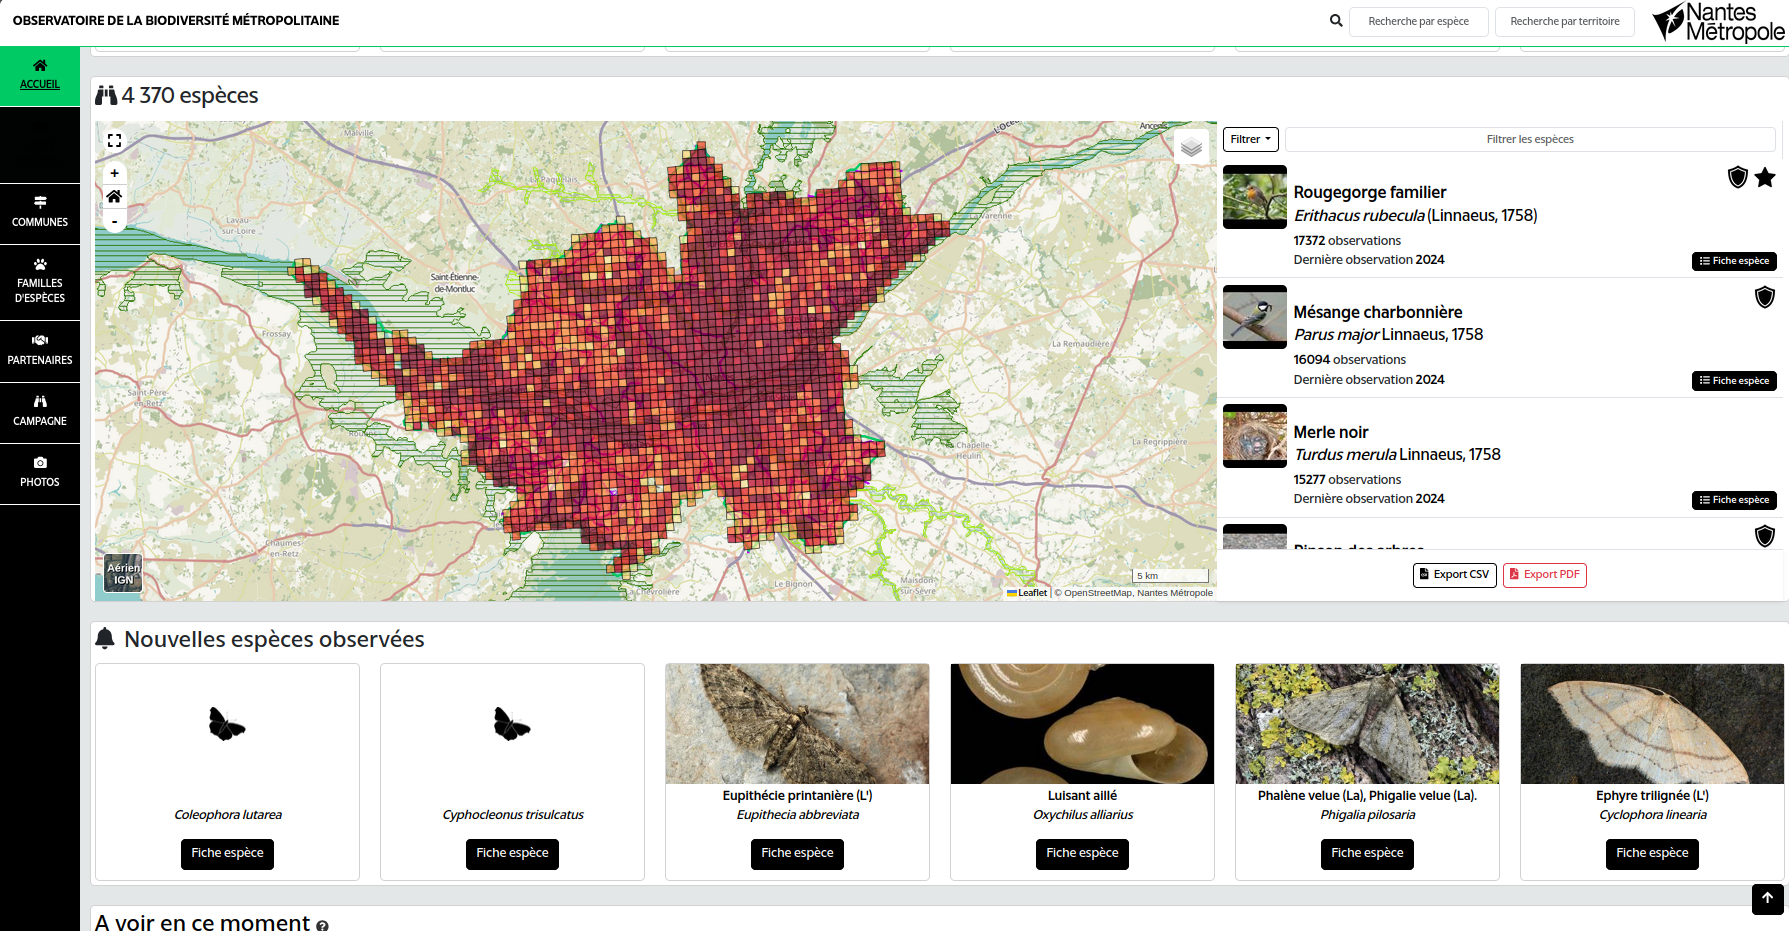Screen dimensions: 1789x933
Task: Focus the Recherche par territoire field
Action: click(1564, 22)
